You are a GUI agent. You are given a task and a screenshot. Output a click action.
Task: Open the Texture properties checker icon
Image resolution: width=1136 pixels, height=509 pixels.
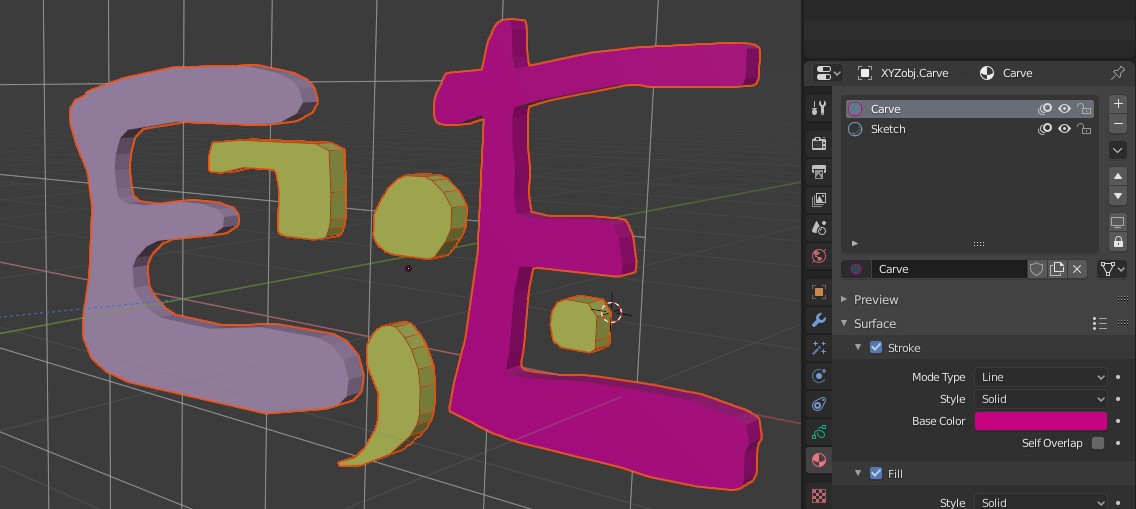(819, 496)
